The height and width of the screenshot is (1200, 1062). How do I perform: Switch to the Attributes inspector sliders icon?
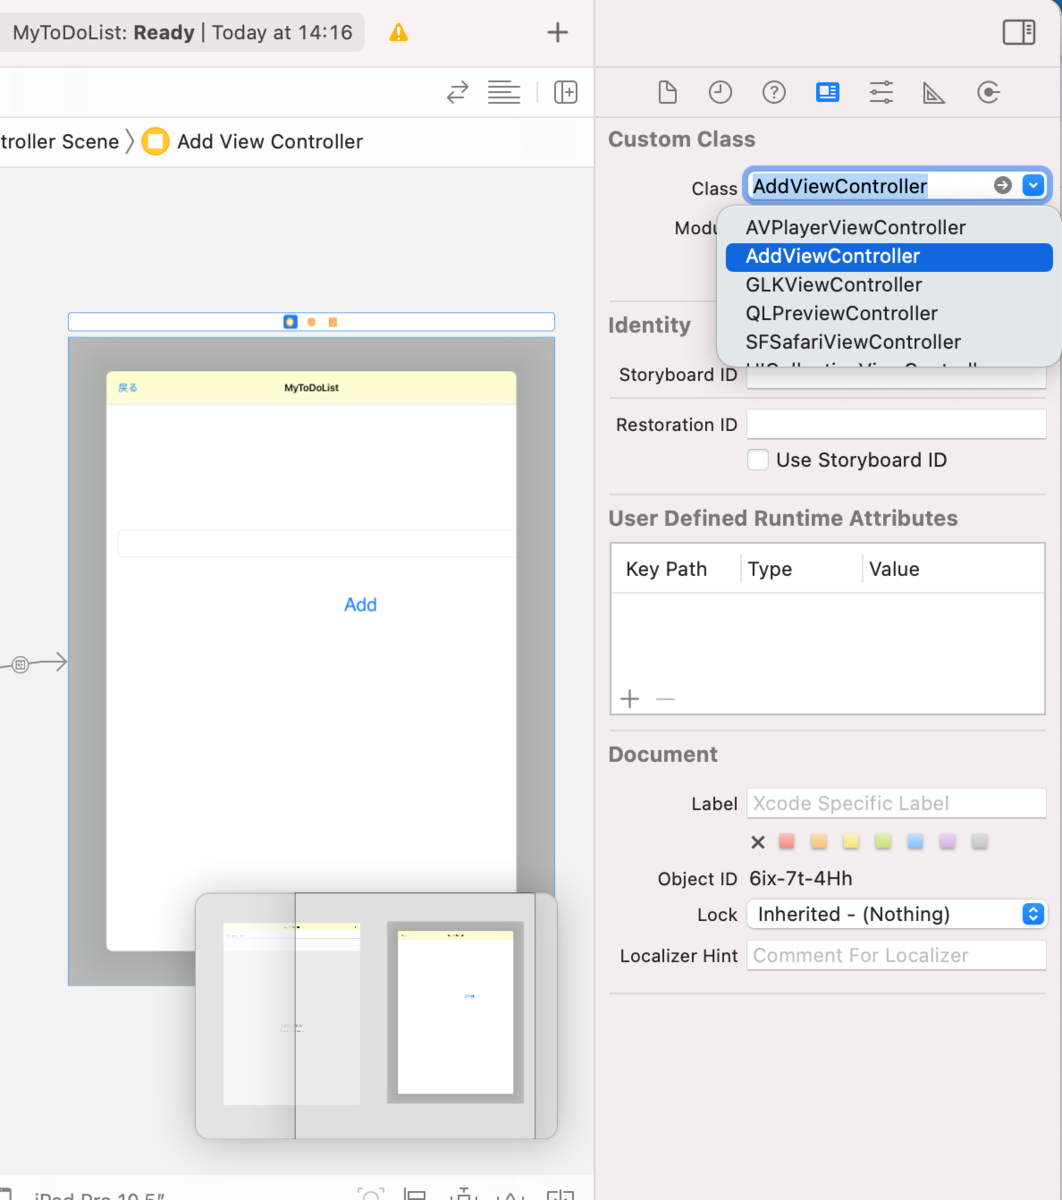point(881,93)
